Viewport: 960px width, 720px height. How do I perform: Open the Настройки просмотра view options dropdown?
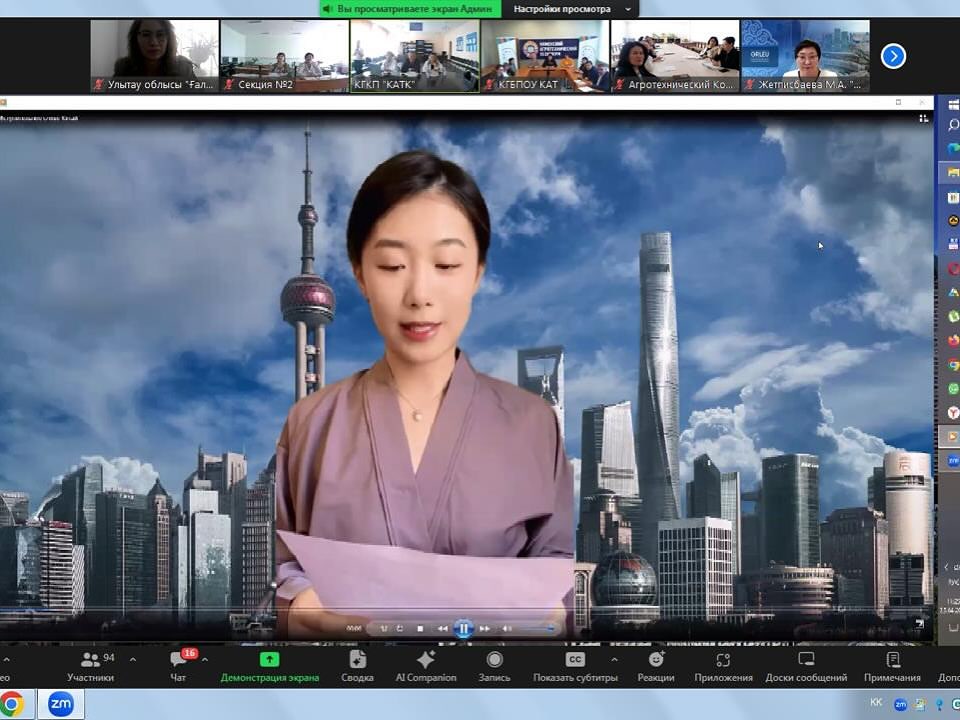coord(570,9)
